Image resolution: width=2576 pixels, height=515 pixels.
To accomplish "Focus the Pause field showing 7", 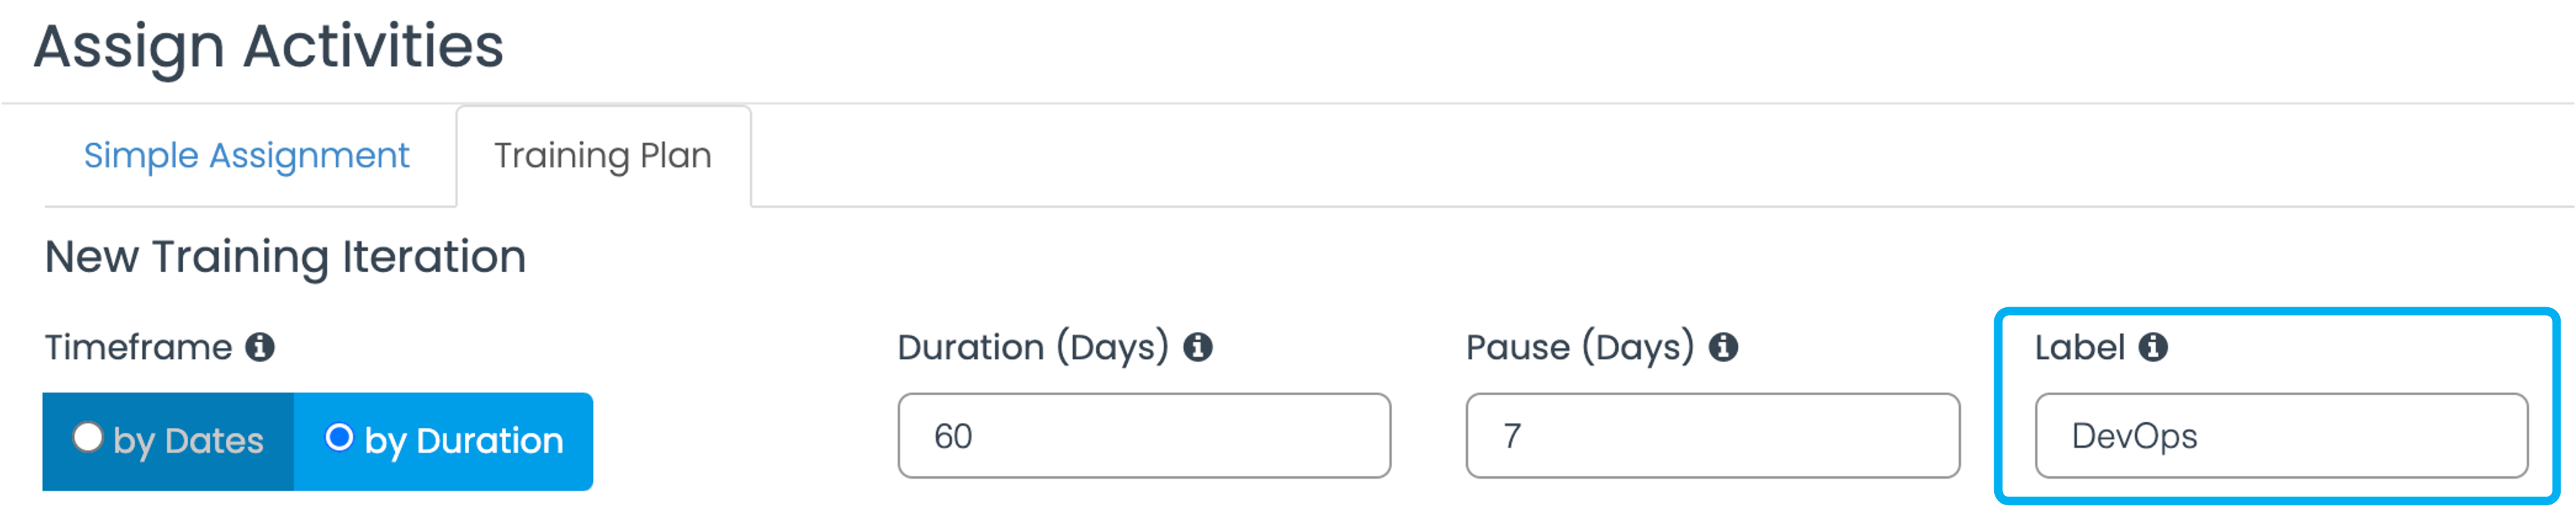I will coord(1712,436).
